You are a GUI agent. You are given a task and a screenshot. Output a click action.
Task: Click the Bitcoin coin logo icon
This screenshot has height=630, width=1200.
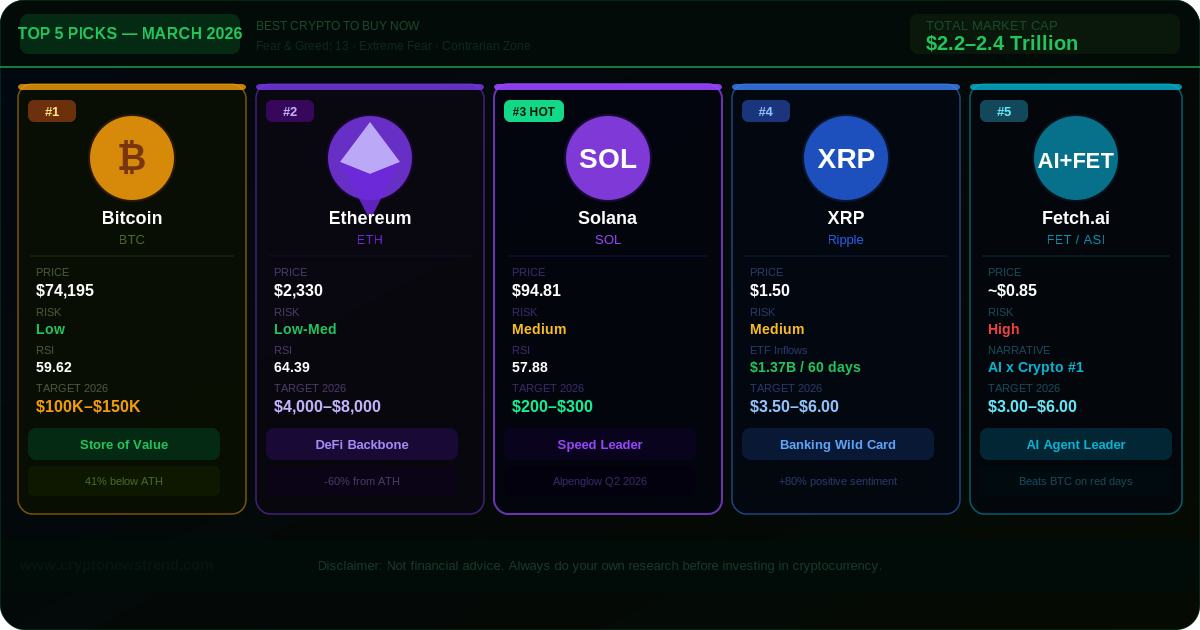pyautogui.click(x=132, y=158)
